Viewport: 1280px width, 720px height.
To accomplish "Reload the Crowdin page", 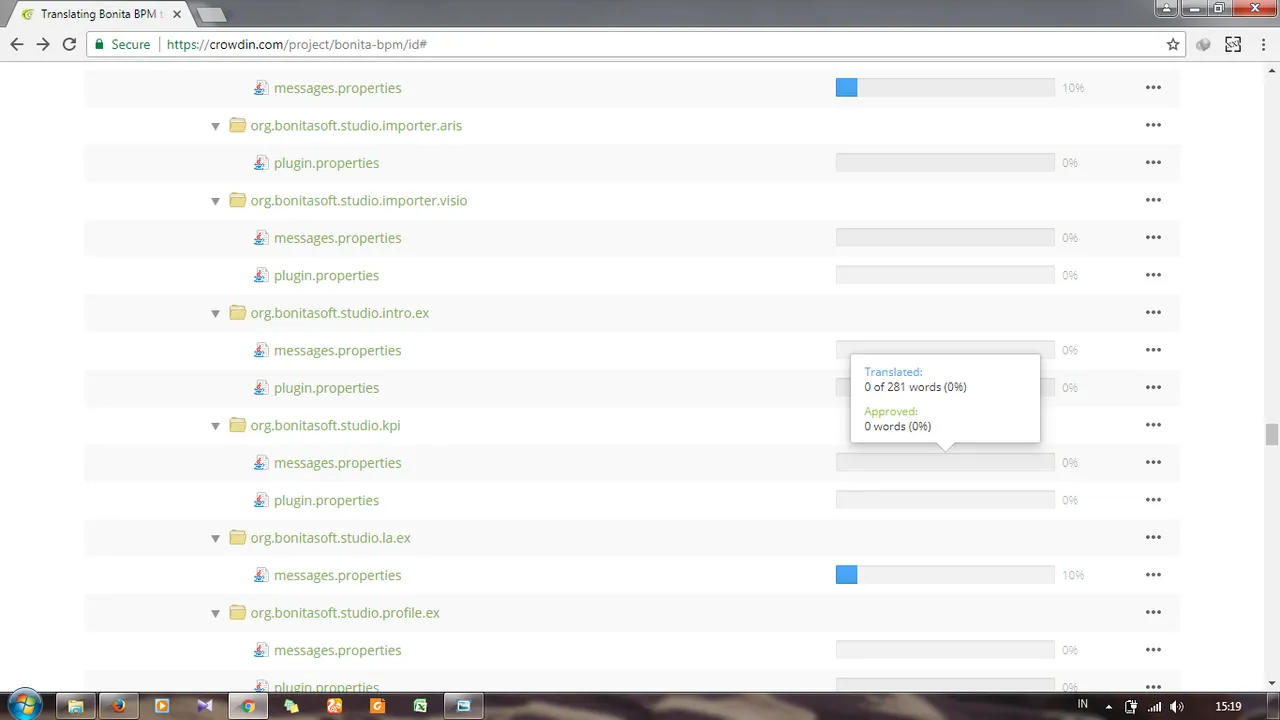I will (x=69, y=44).
